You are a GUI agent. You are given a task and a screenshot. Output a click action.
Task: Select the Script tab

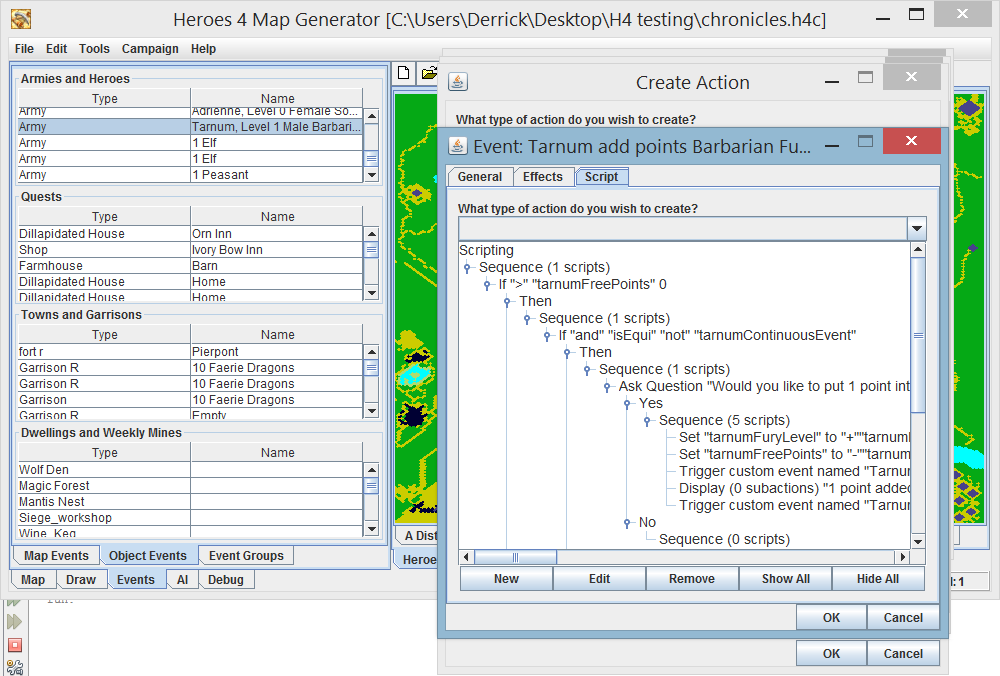(601, 177)
